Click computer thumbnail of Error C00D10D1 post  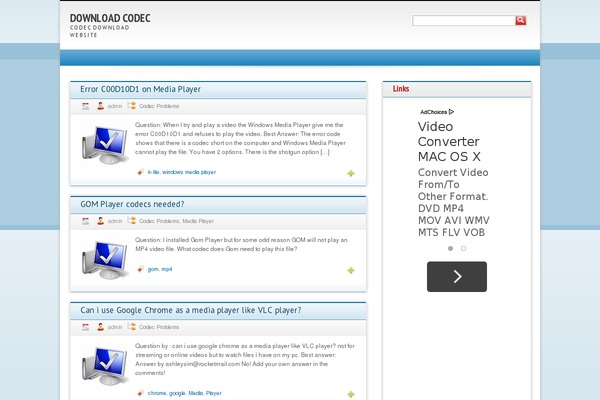click(104, 145)
